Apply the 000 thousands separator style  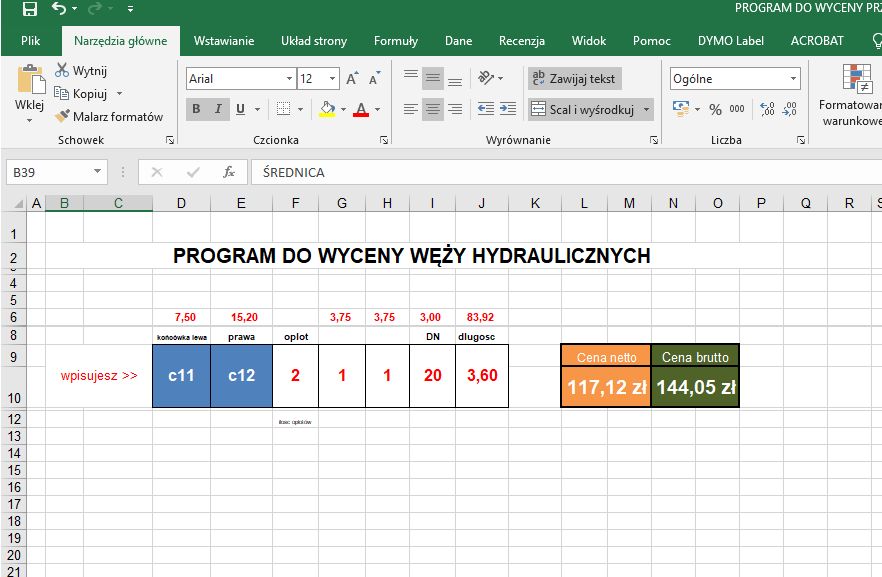coord(737,109)
